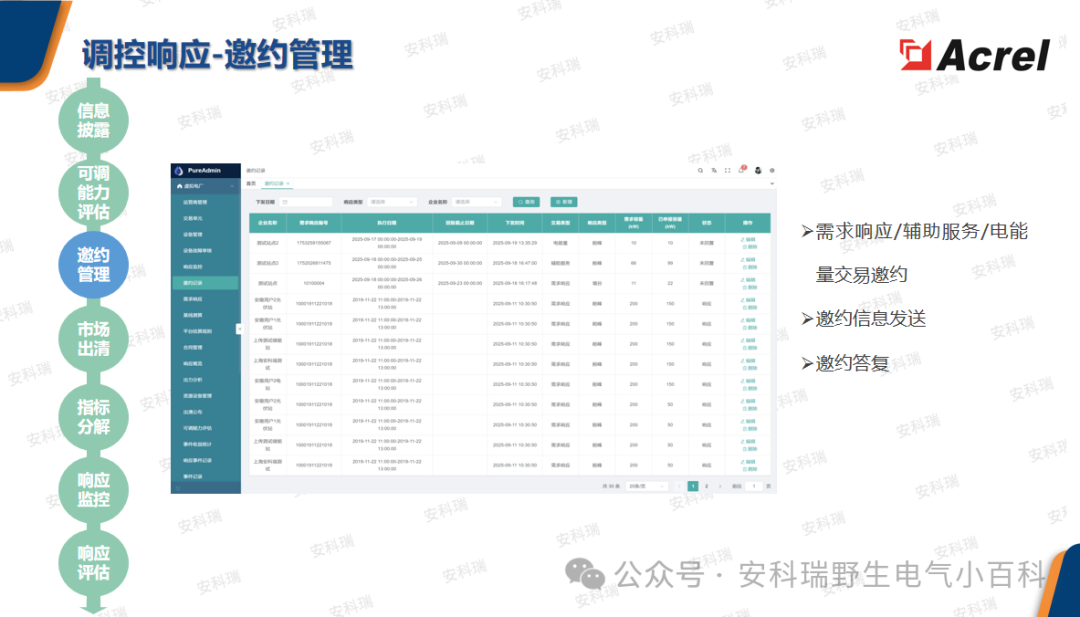Switch to the 首页 tab
The width and height of the screenshot is (1080, 617).
tap(251, 184)
